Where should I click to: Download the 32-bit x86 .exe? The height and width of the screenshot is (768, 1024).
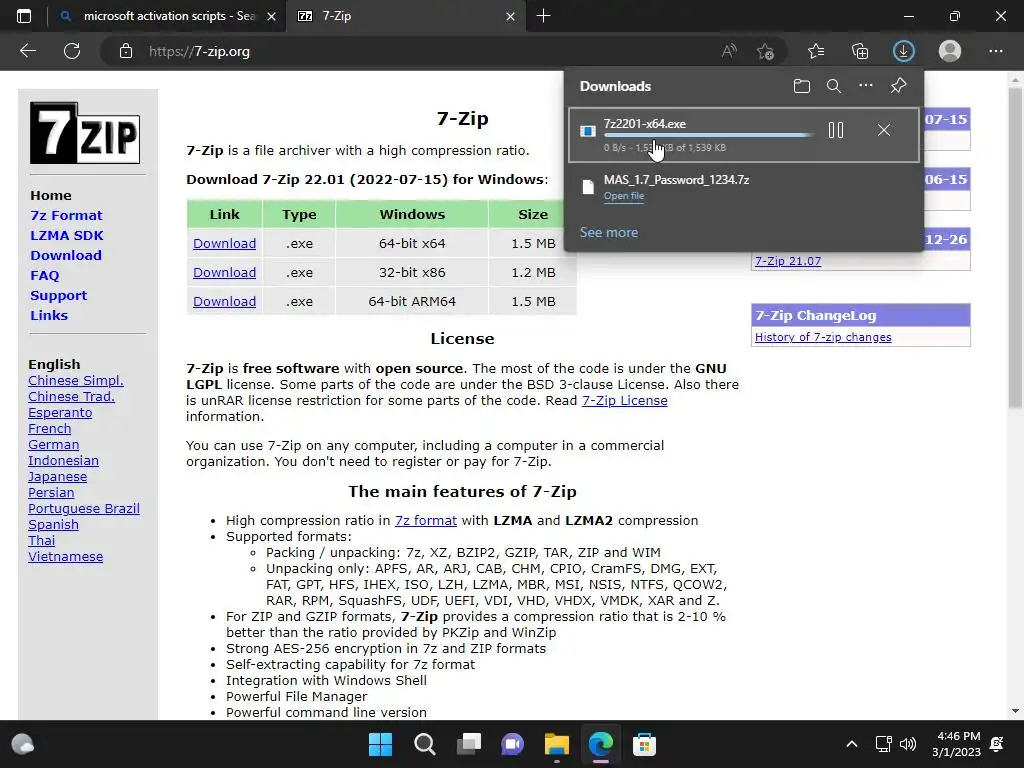click(x=225, y=272)
